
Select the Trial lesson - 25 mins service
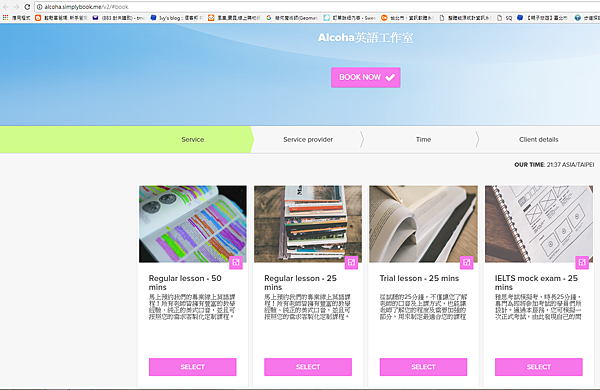point(423,367)
